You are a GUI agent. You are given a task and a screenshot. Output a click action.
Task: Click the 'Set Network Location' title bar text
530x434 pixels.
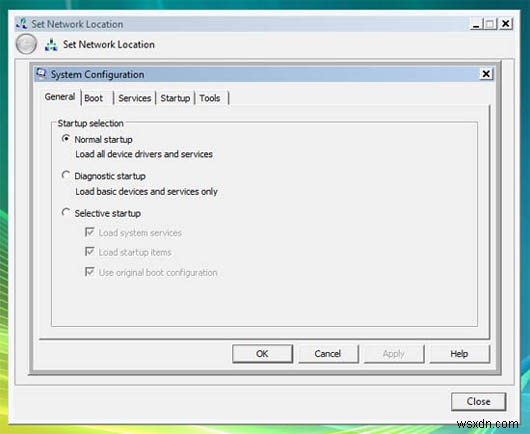pos(77,24)
